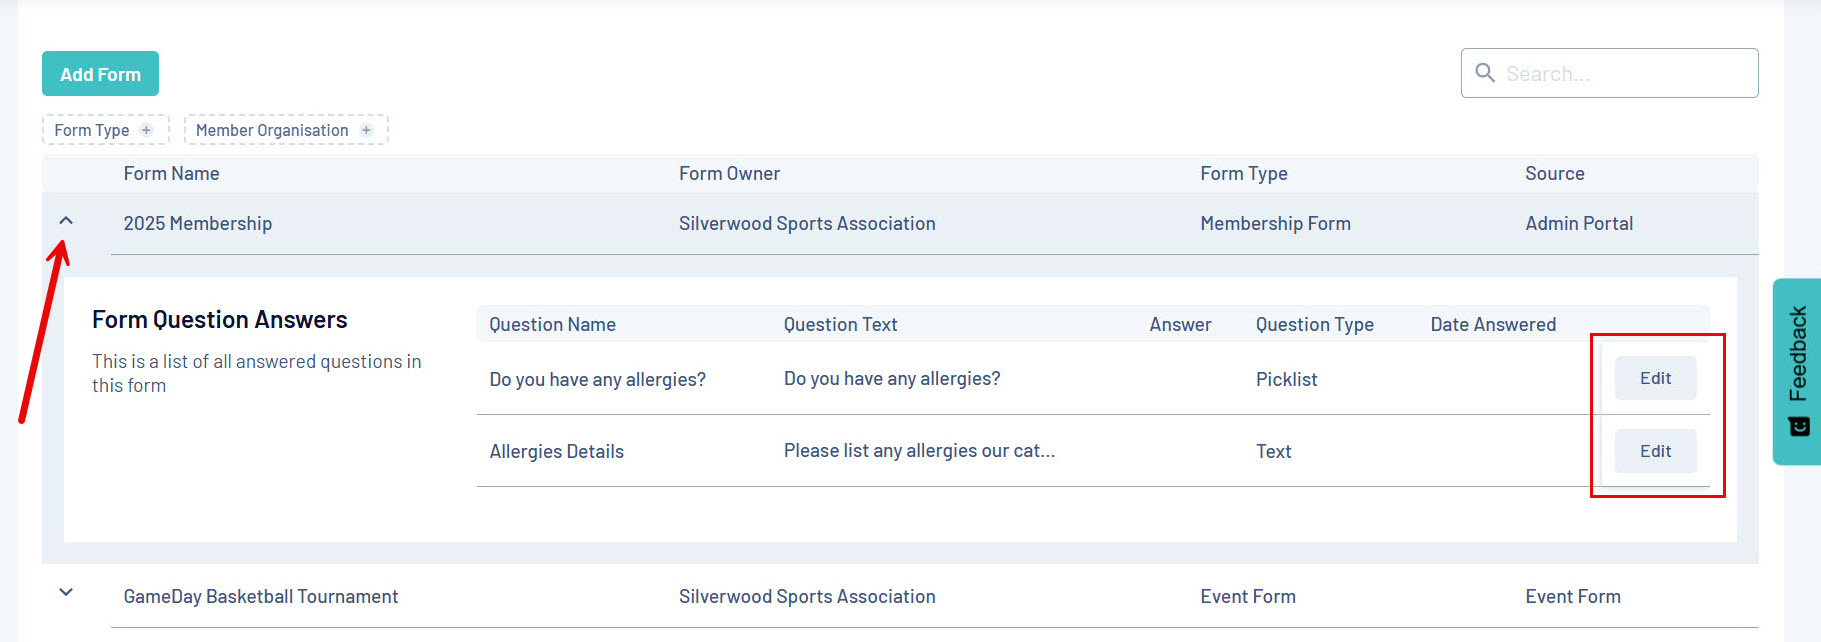Open the Member Organisation filter

coord(272,130)
